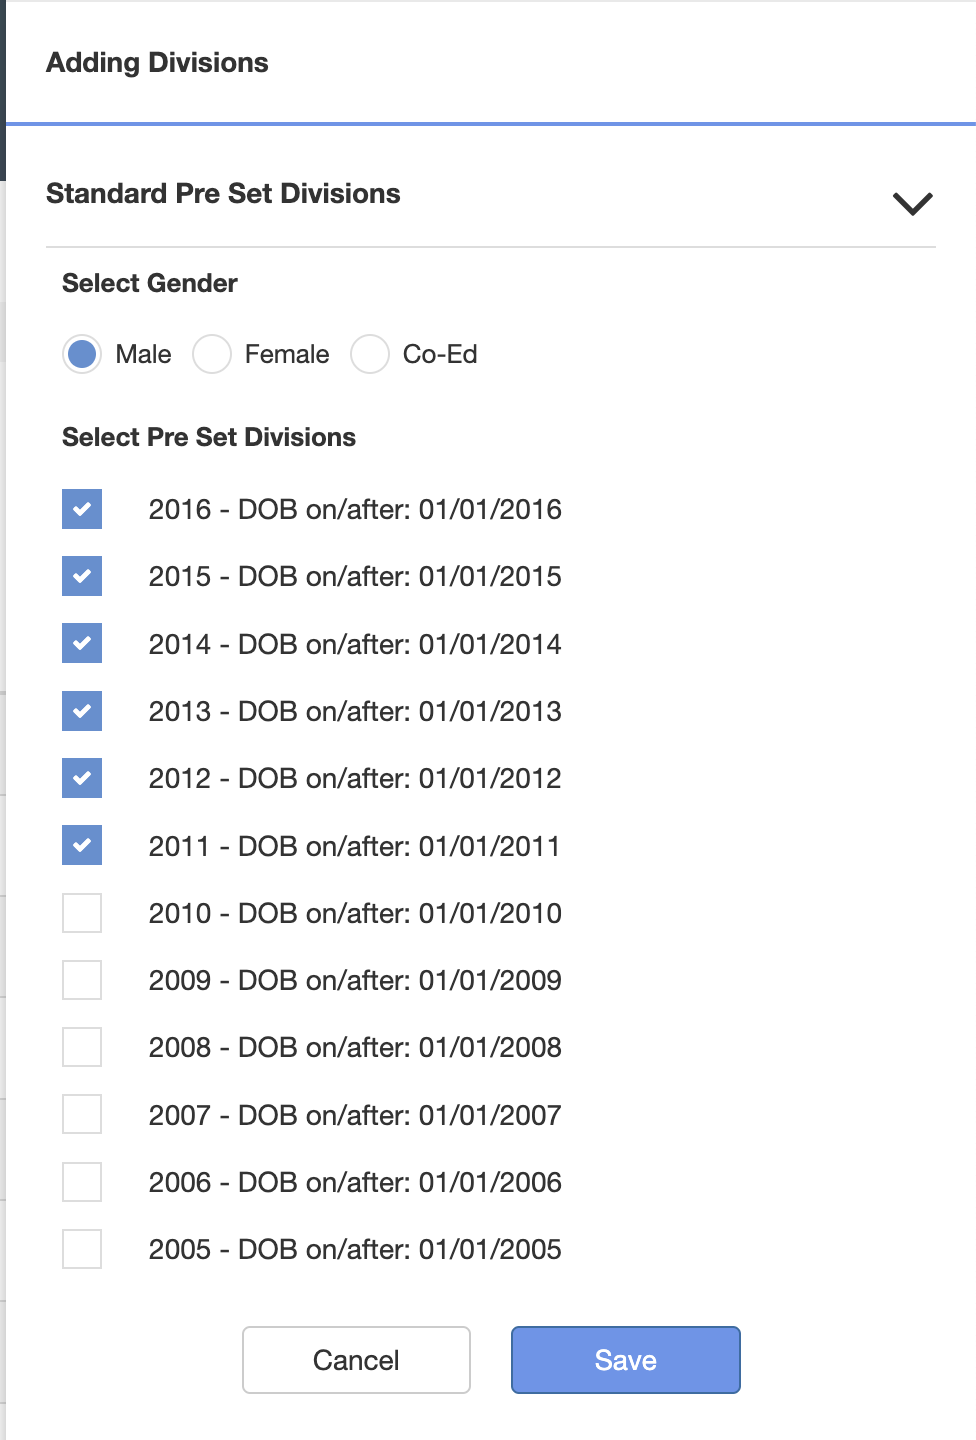Disable the 2012 division checkbox
The height and width of the screenshot is (1440, 976).
point(82,778)
